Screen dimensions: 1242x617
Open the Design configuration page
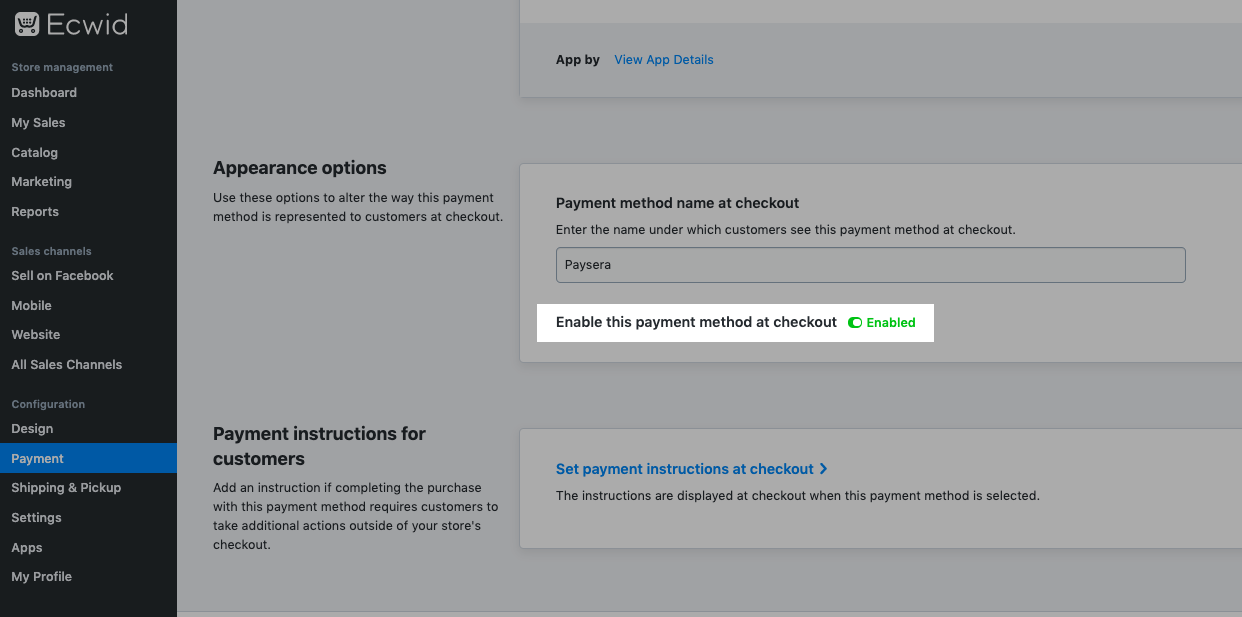tap(30, 428)
